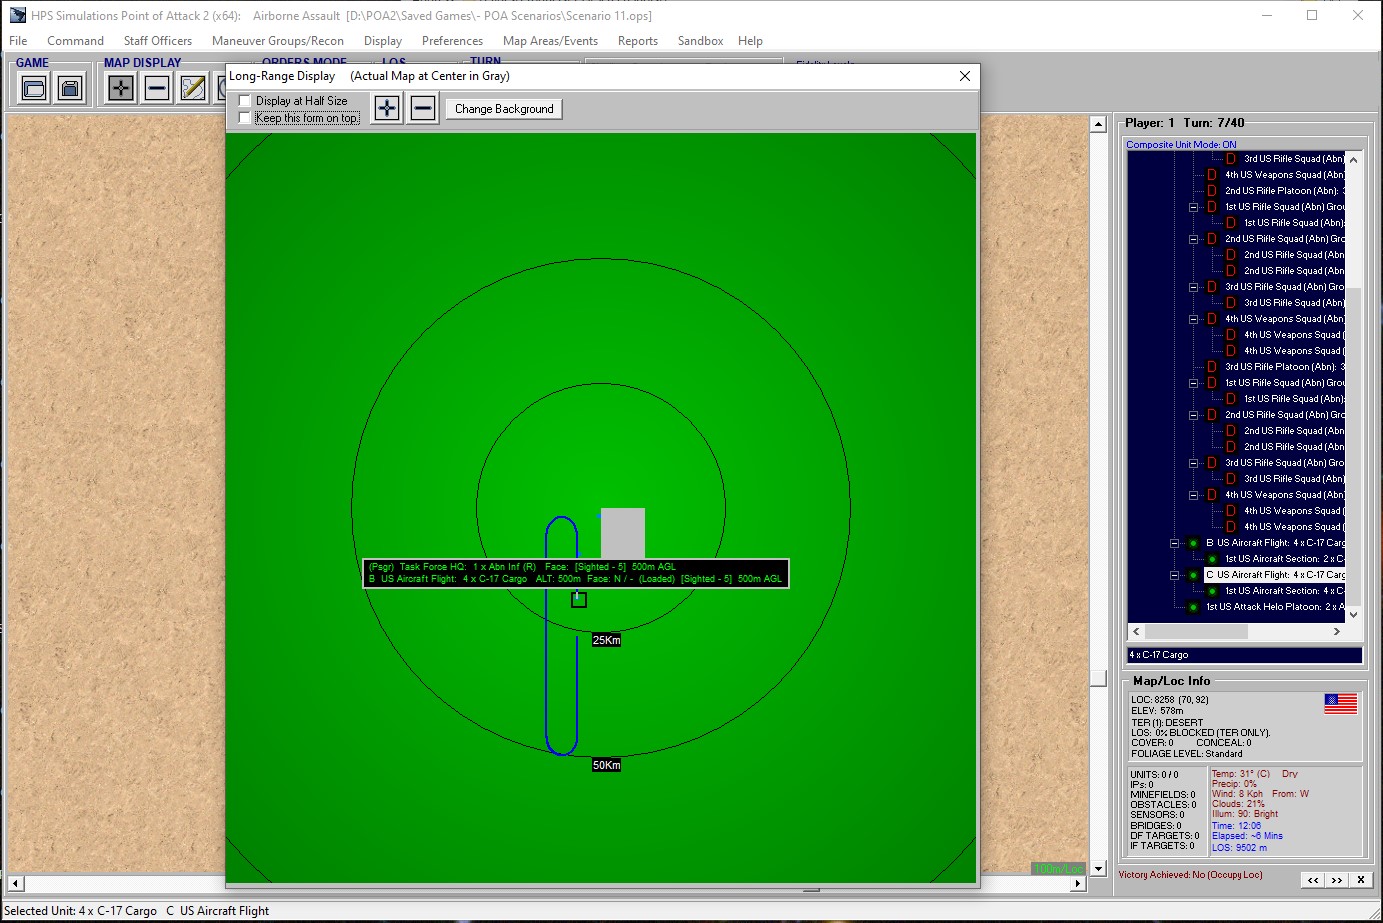The image size is (1383, 923).
Task: Collapse 2nd Rifle Squad Group under 2nd Platoon
Action: click(1193, 239)
